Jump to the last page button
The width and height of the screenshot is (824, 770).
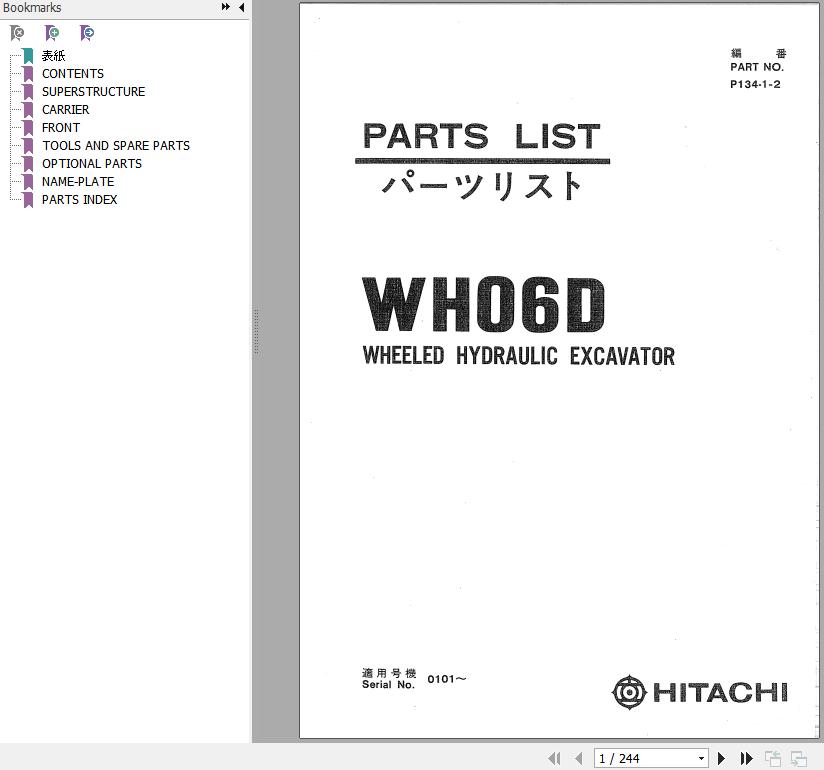pyautogui.click(x=746, y=758)
